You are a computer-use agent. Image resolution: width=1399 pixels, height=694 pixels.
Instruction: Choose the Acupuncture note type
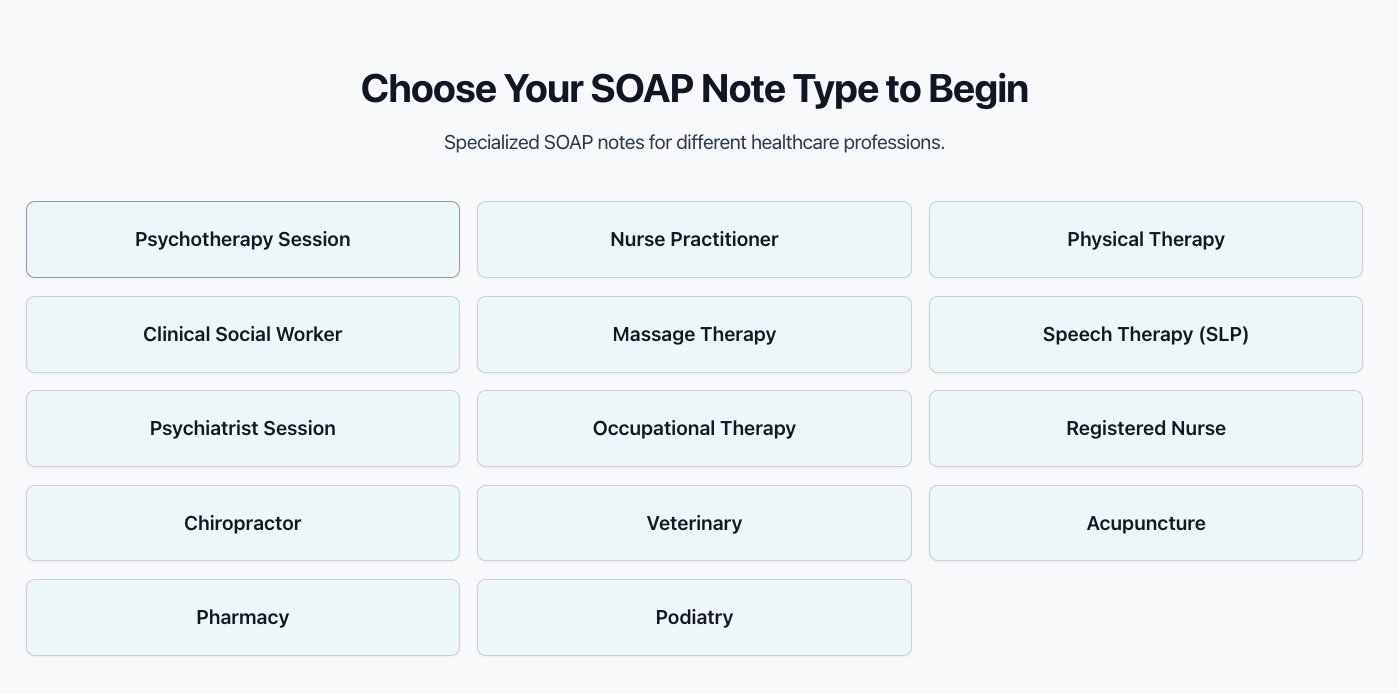(1145, 523)
